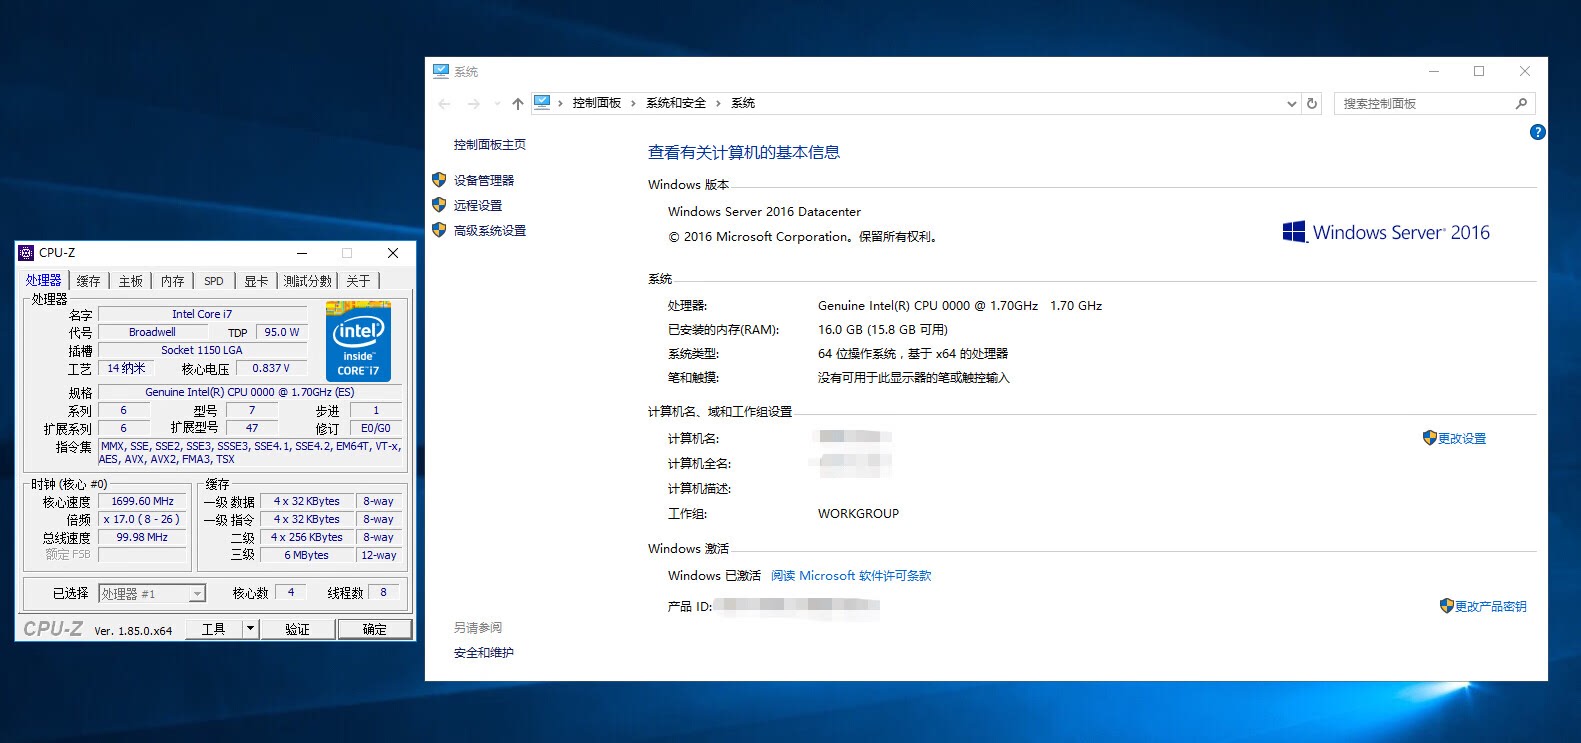Viewport: 1581px width, 743px height.
Task: Click the computer icon in address bar
Action: [542, 102]
